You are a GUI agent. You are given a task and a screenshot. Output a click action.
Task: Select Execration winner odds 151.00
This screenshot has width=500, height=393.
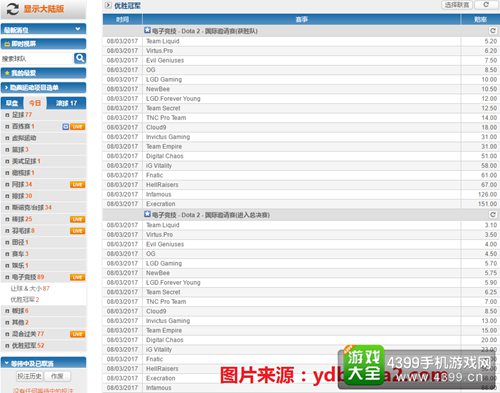pyautogui.click(x=487, y=204)
